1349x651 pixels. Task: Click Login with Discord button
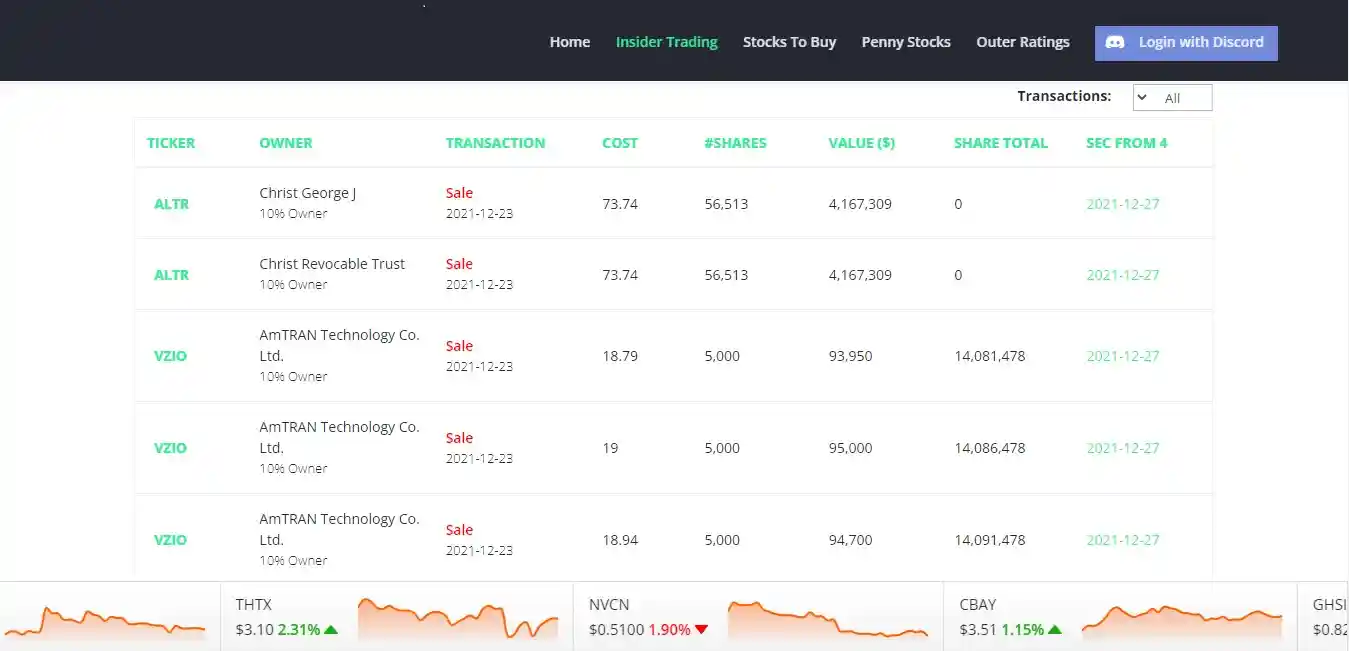click(x=1186, y=43)
